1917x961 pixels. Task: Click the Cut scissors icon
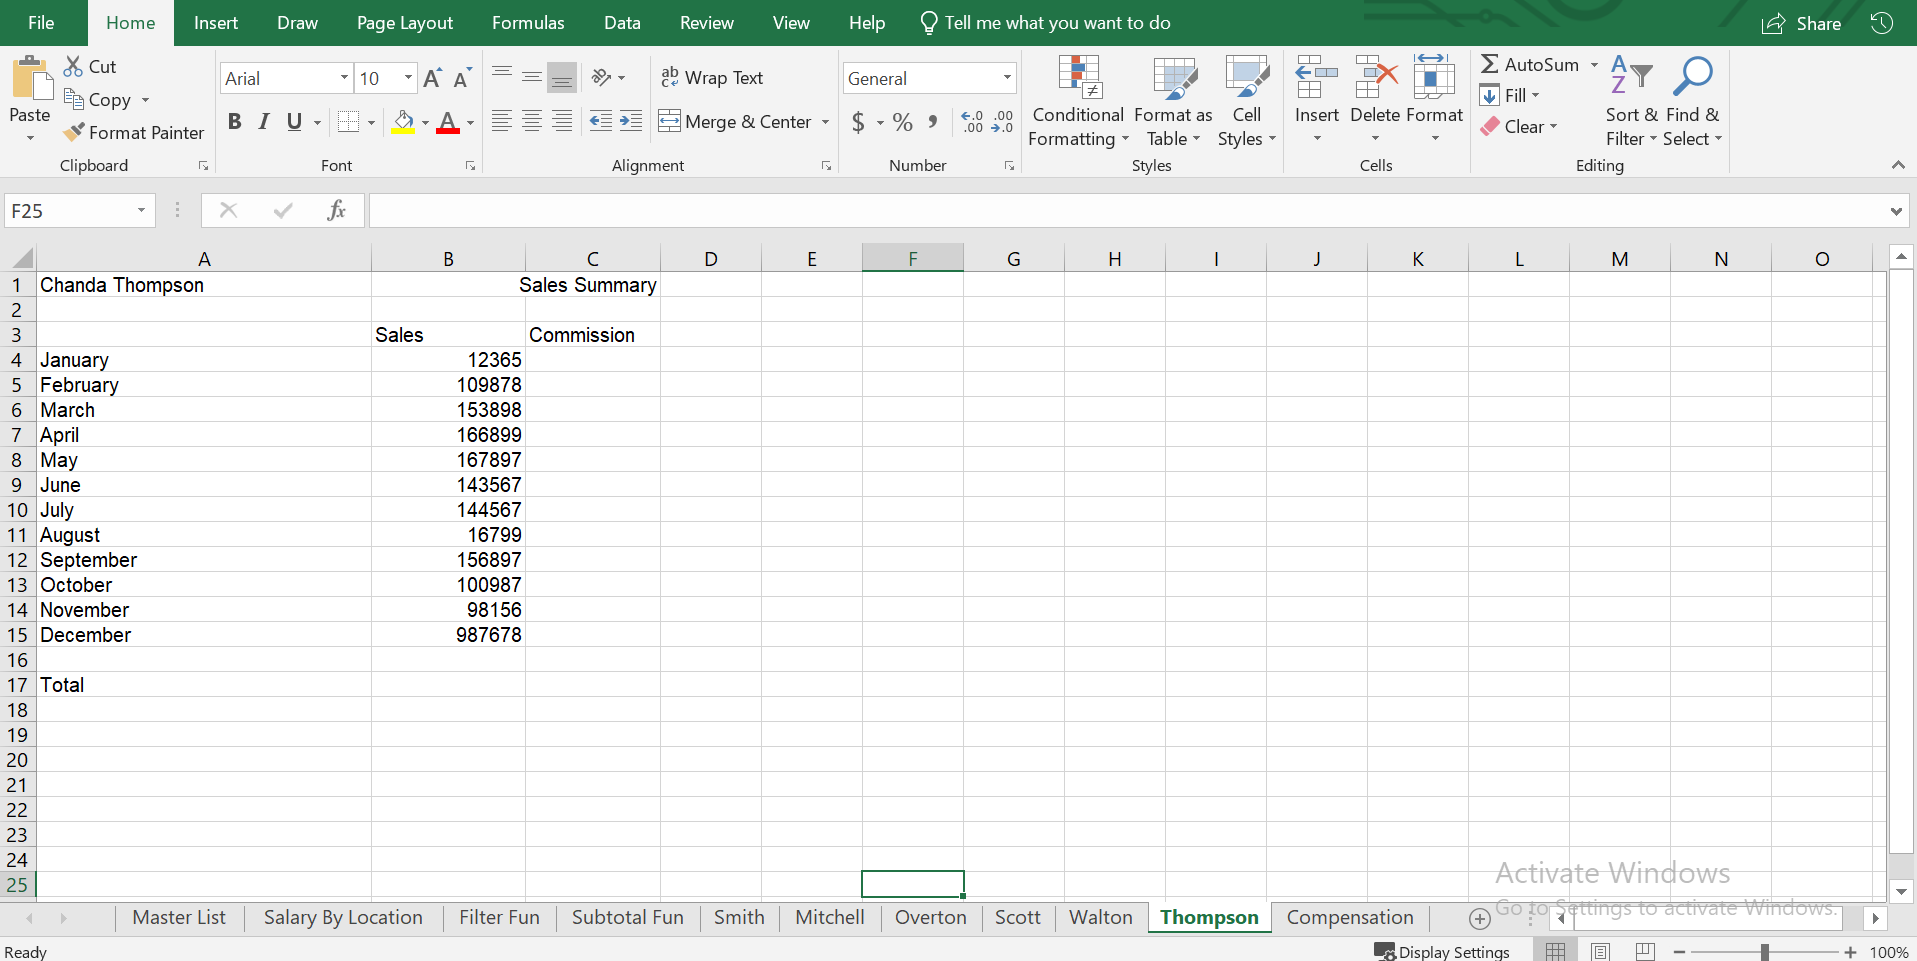74,66
